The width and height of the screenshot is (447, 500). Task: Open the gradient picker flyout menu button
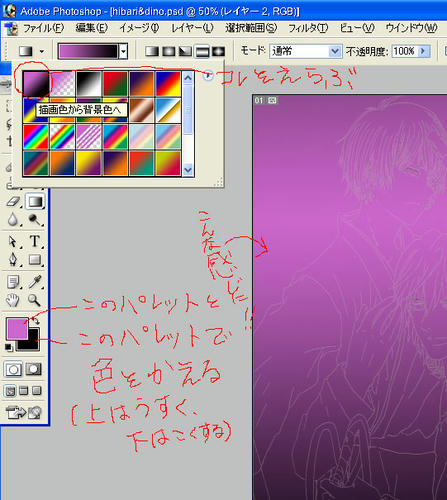208,76
